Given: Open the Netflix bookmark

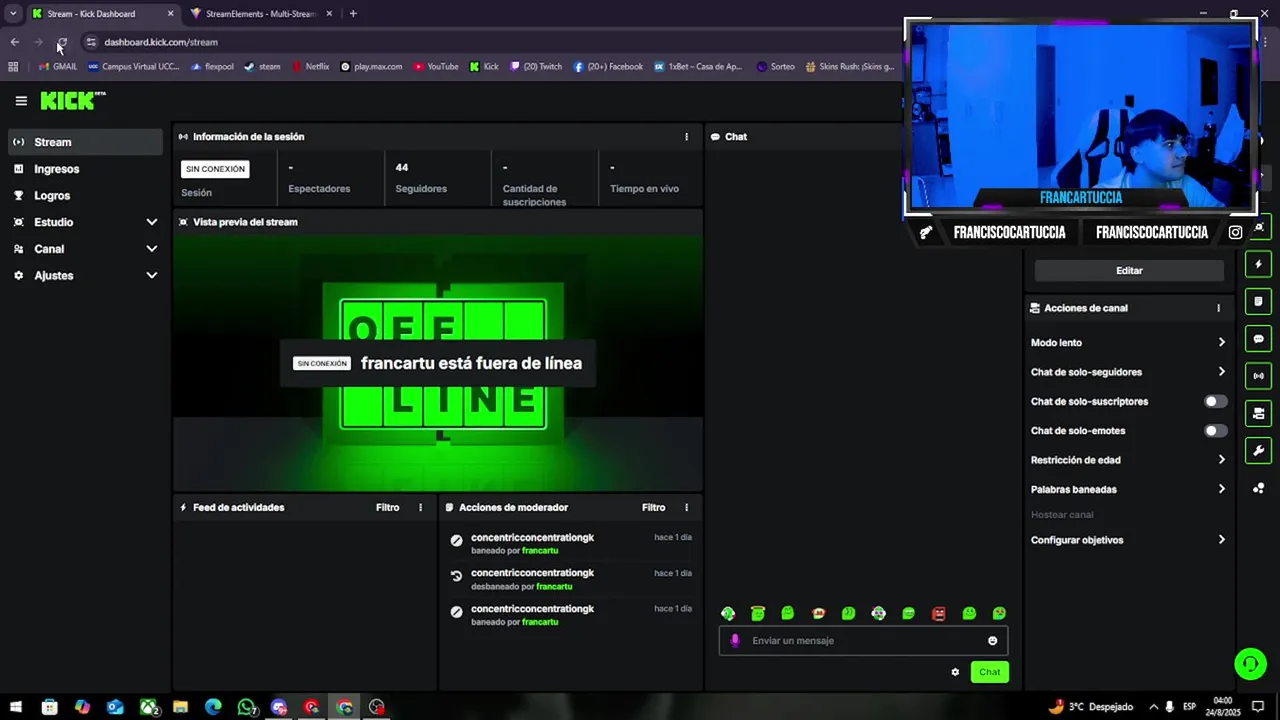Looking at the screenshot, I should tap(310, 67).
